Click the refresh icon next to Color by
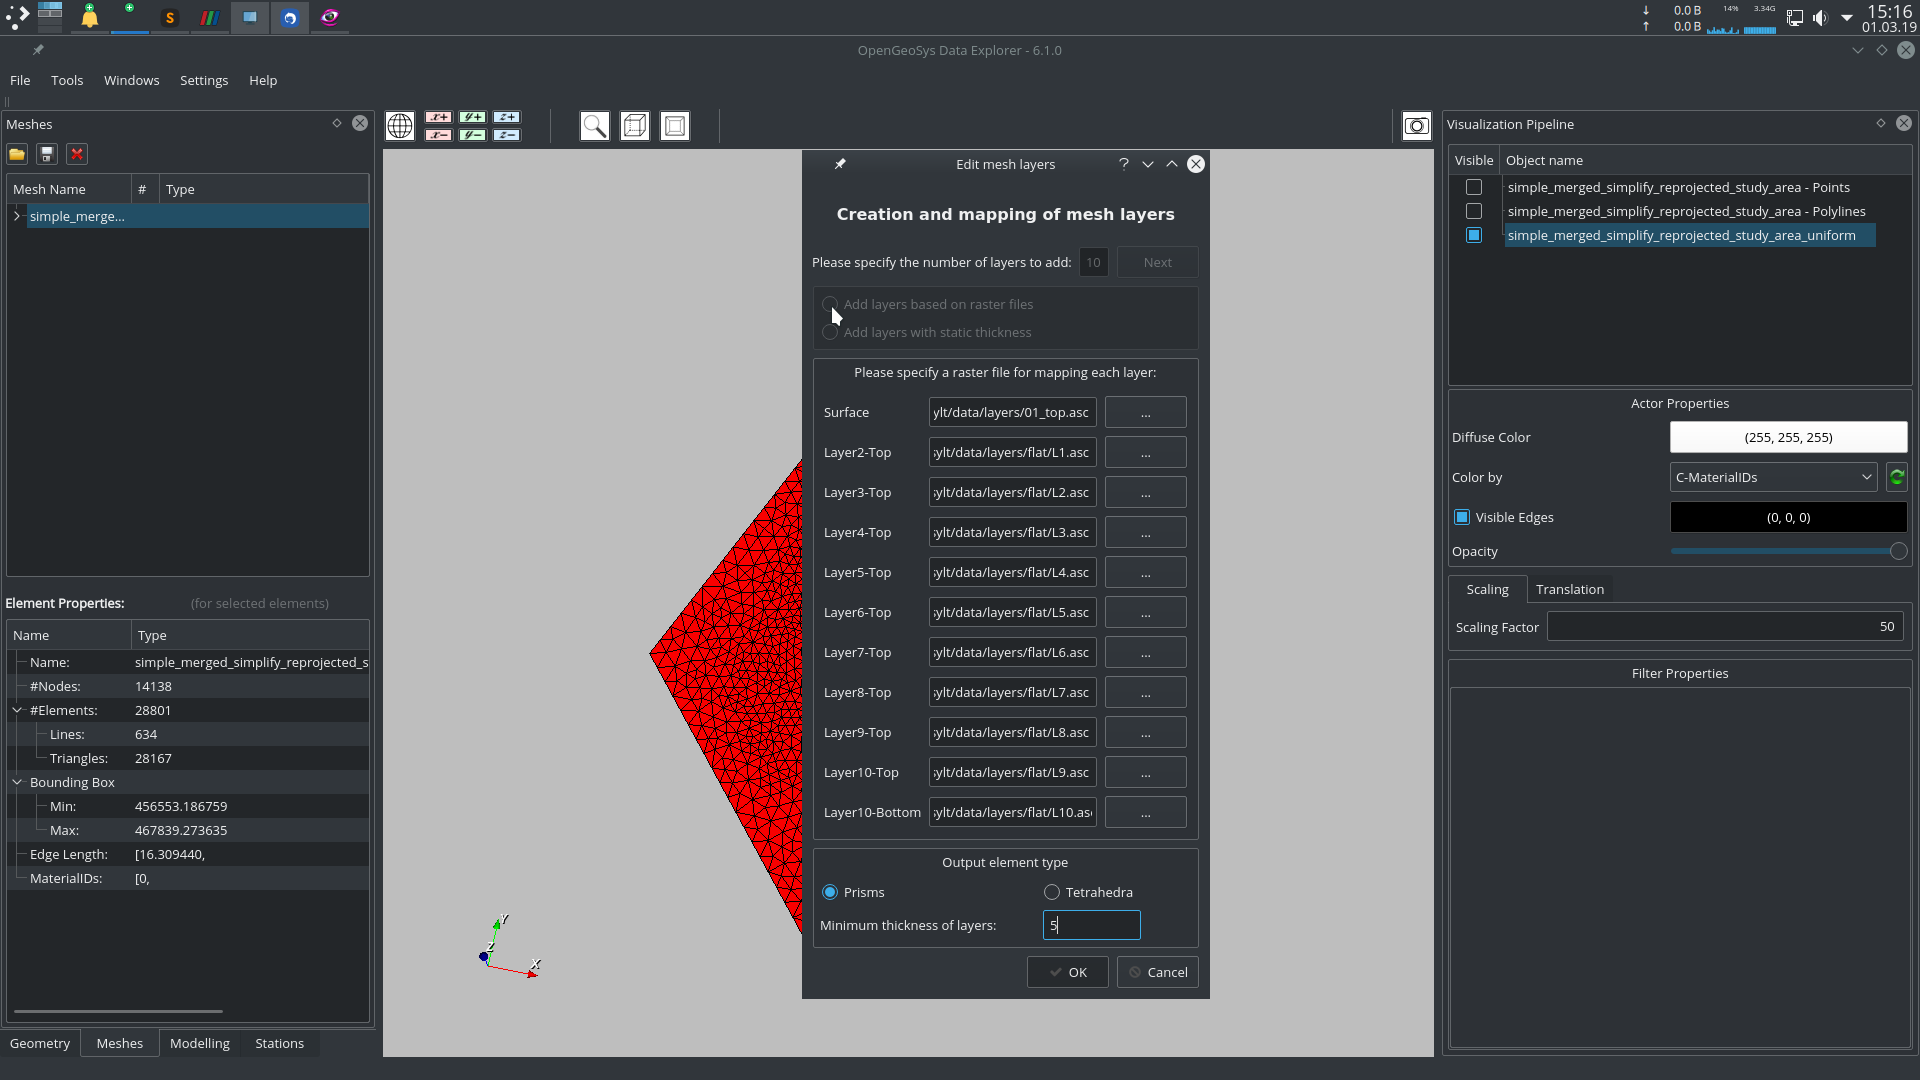Image resolution: width=1920 pixels, height=1080 pixels. 1897,477
